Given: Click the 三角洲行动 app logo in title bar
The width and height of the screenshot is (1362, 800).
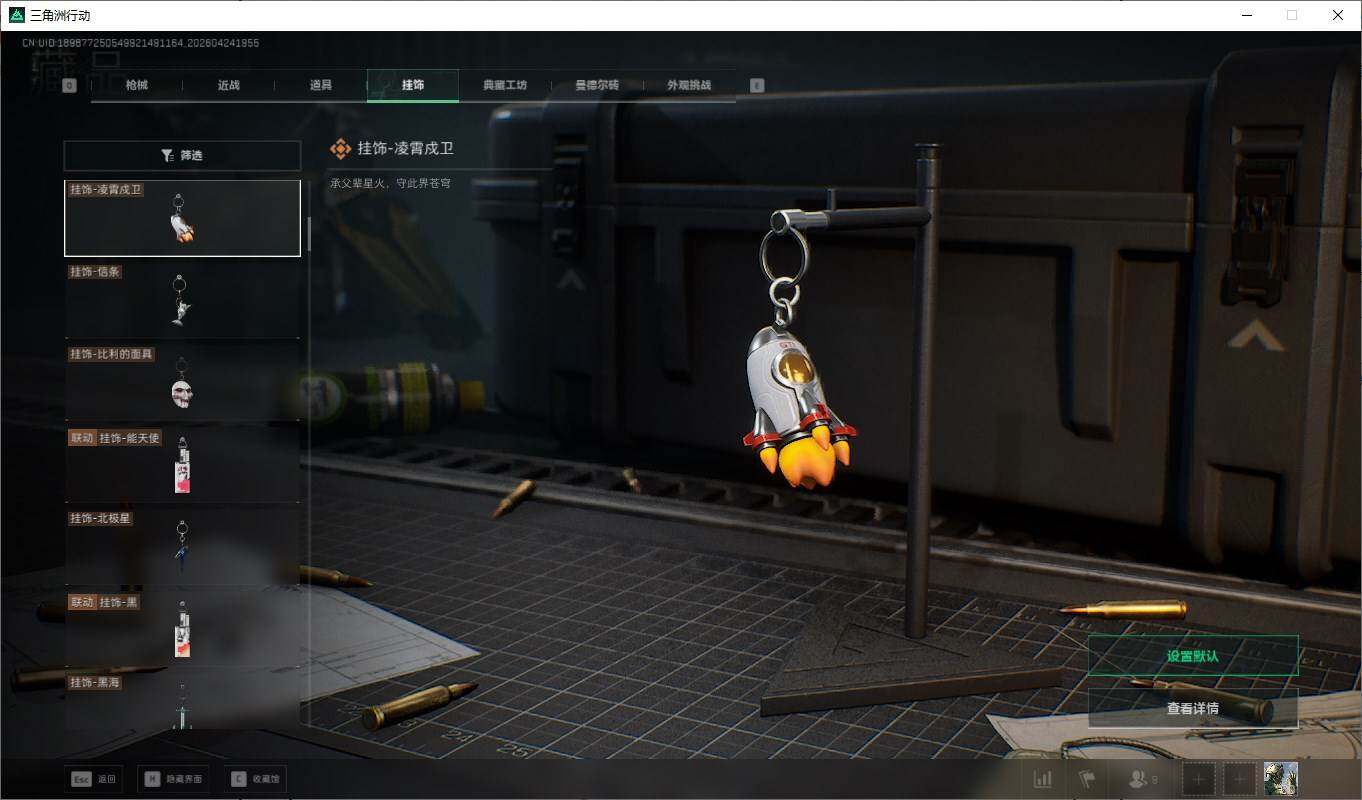Looking at the screenshot, I should tap(16, 15).
